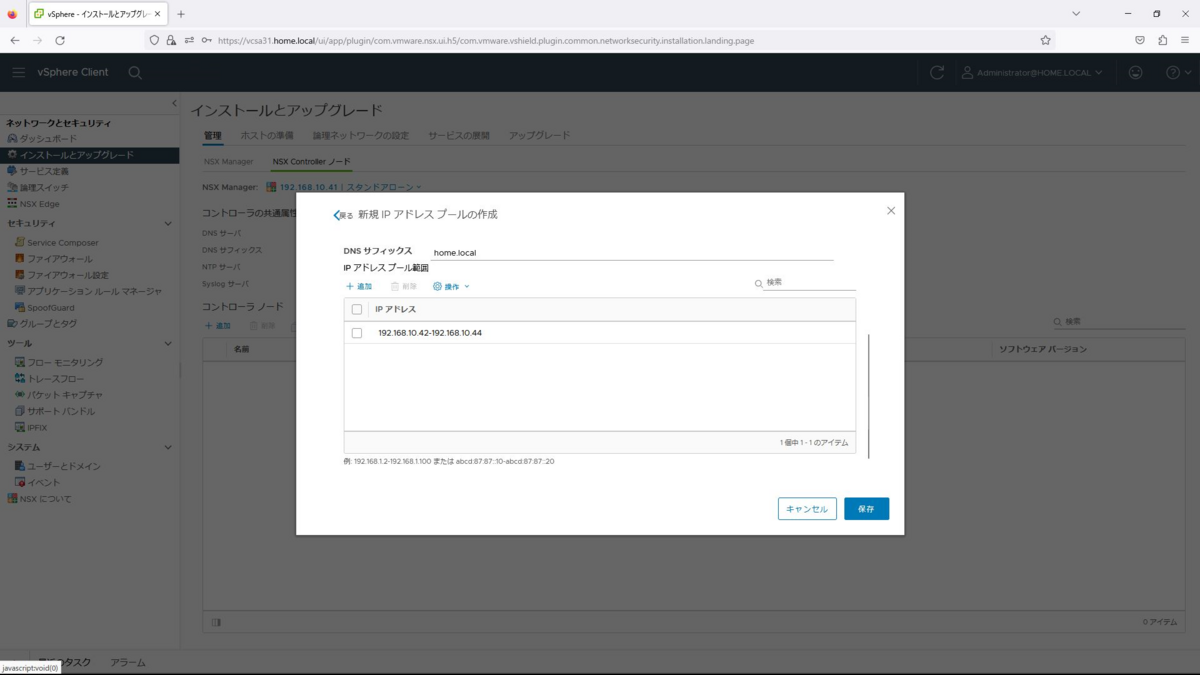The height and width of the screenshot is (675, 1200).
Task: Check the 192.168.10.42-192.168.10.44 row checkbox
Action: click(x=357, y=333)
